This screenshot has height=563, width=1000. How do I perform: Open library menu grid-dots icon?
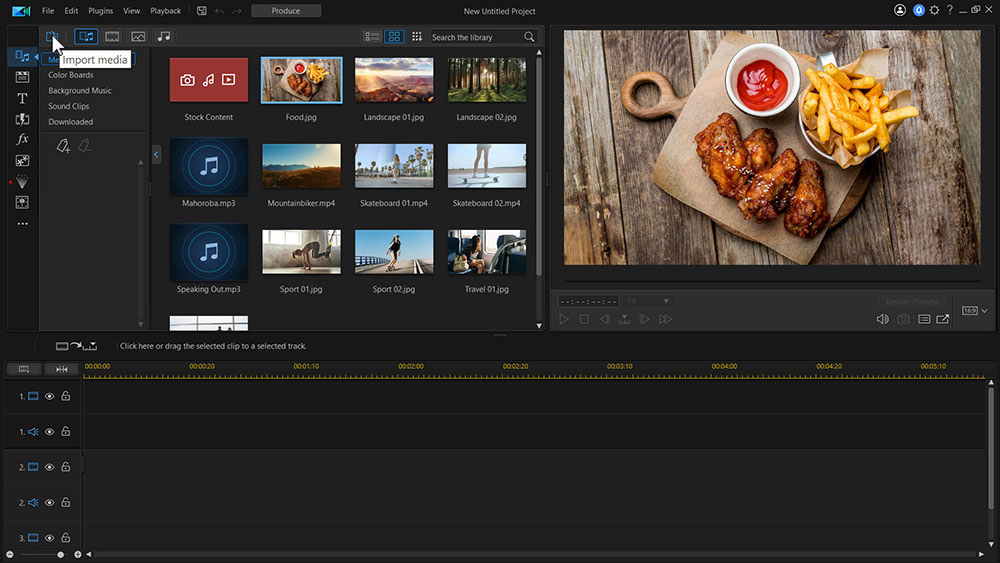pos(416,37)
